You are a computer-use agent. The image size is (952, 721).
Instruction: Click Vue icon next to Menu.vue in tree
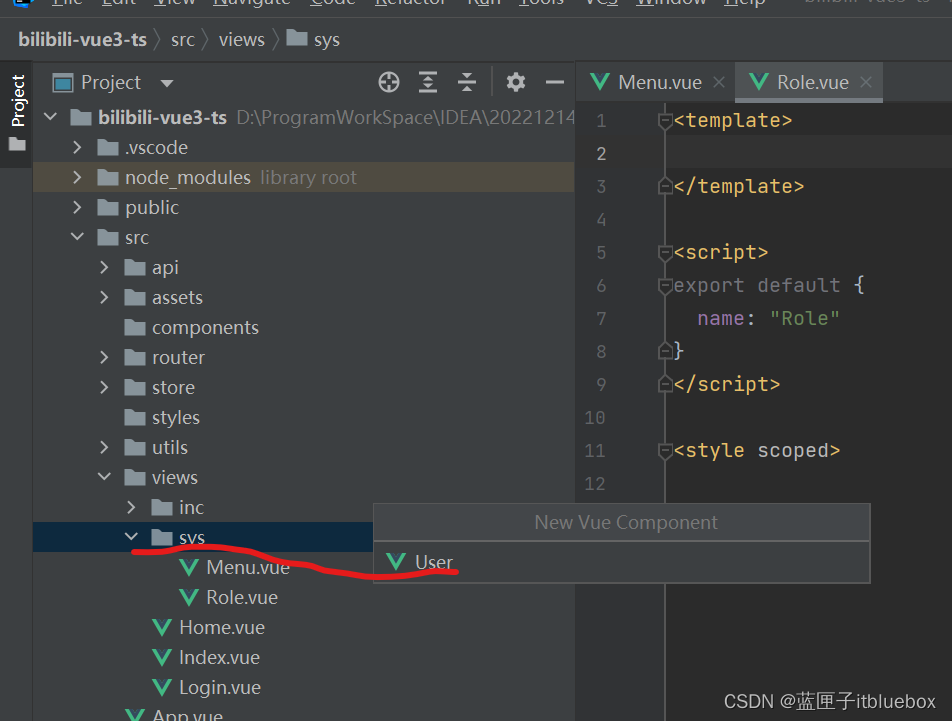coord(189,567)
